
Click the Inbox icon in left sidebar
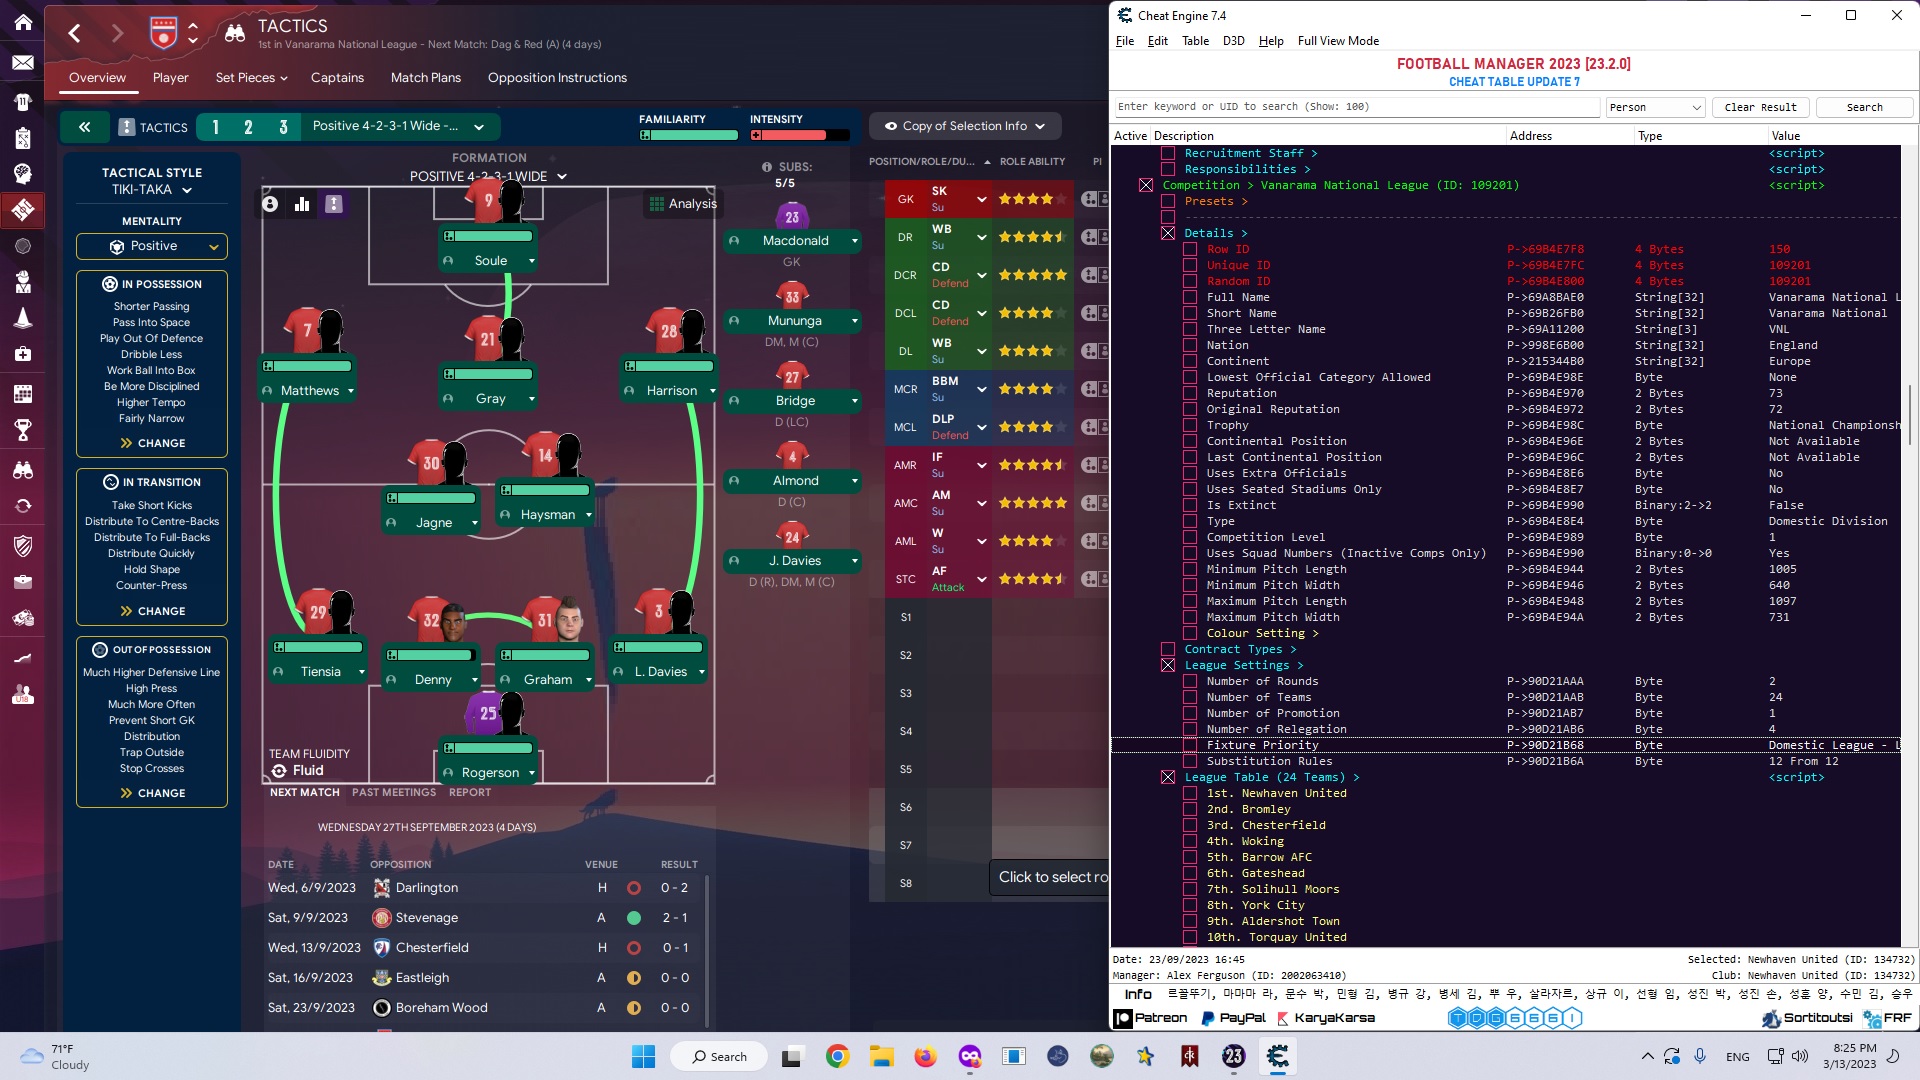point(22,61)
